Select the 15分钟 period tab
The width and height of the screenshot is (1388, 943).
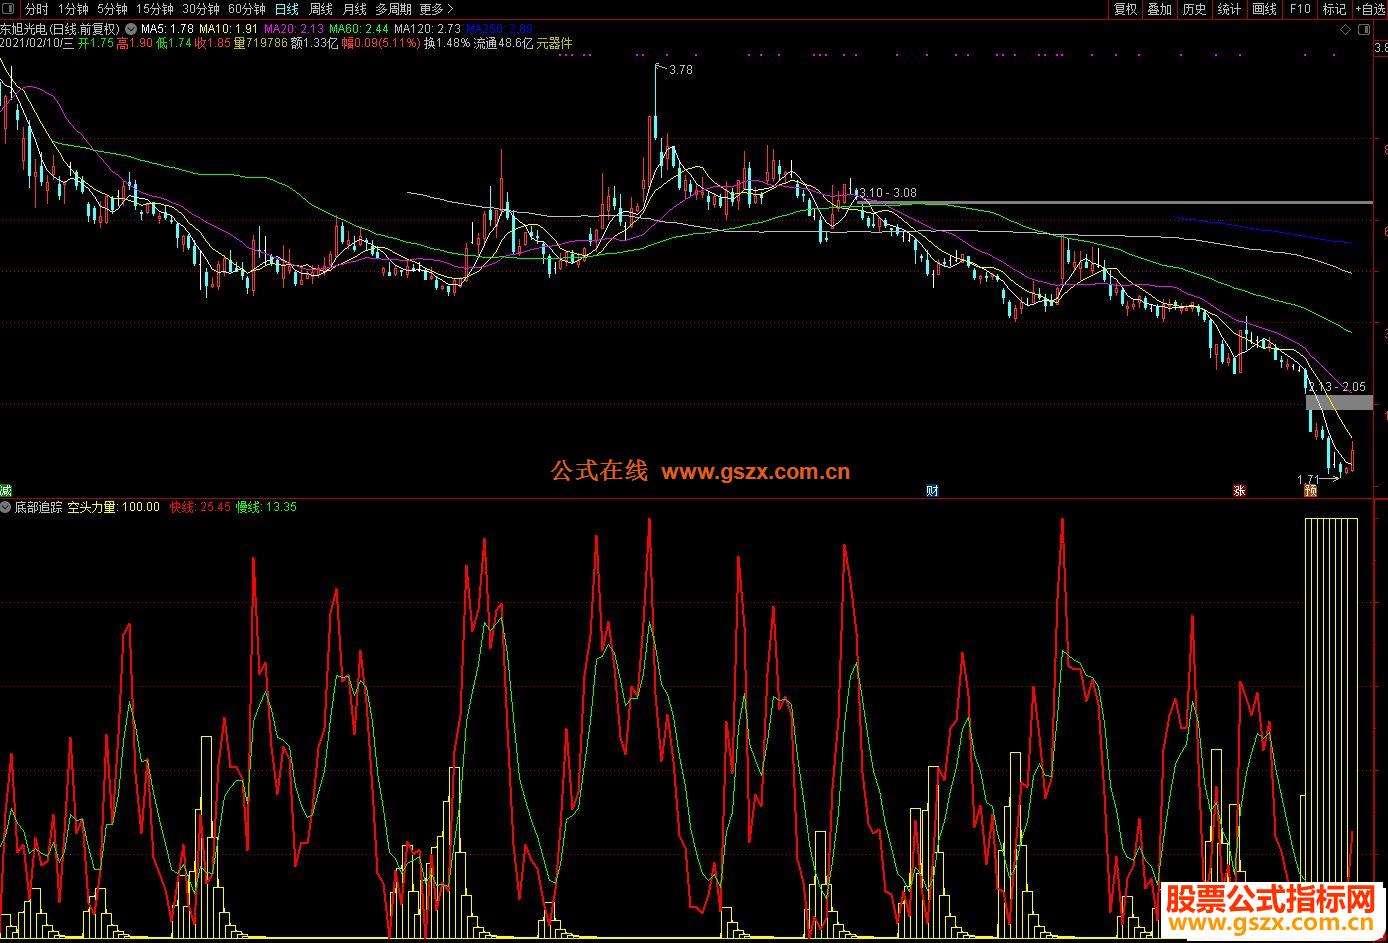pos(155,9)
